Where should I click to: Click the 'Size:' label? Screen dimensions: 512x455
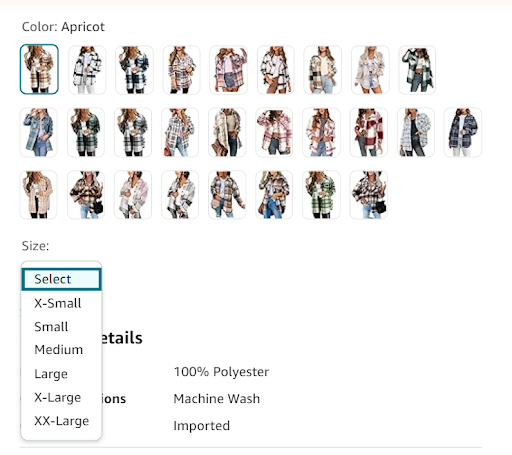pyautogui.click(x=35, y=246)
